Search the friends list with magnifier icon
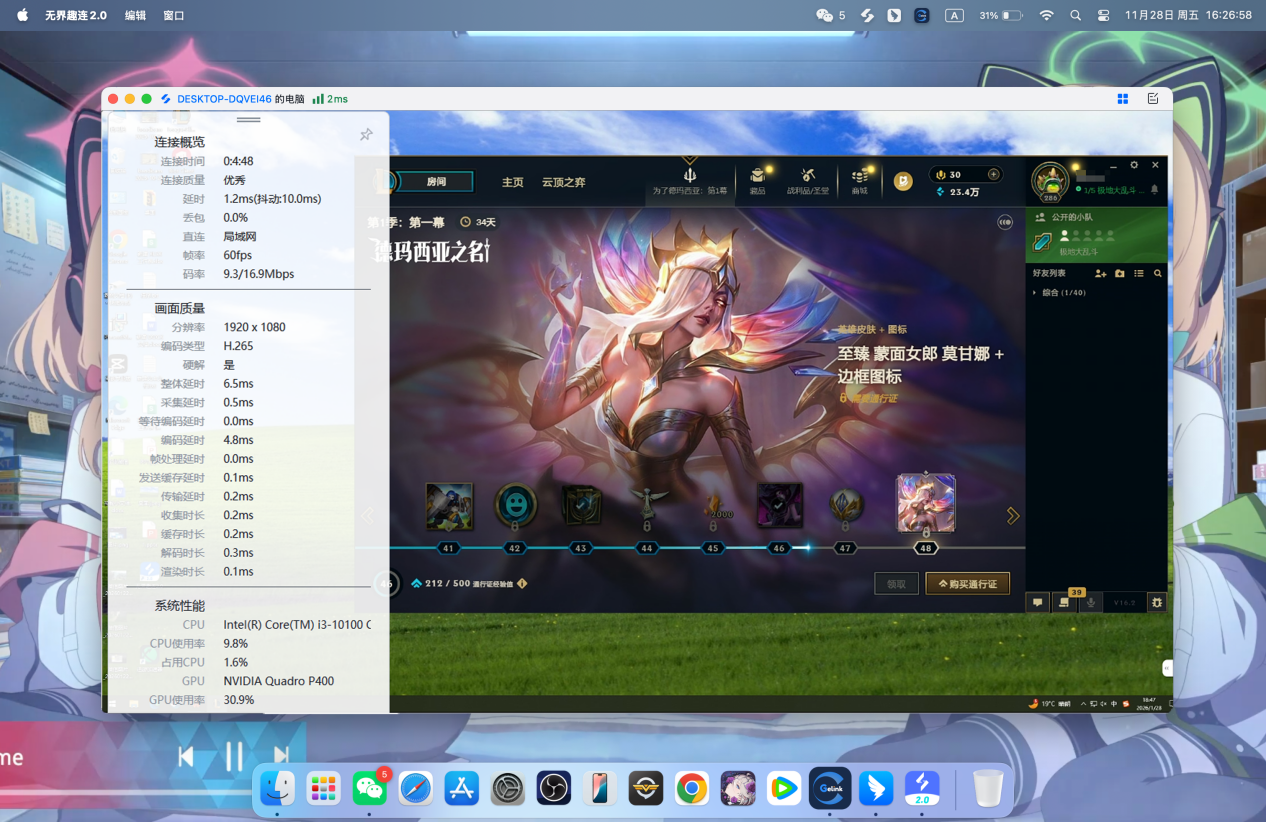Image resolution: width=1266 pixels, height=822 pixels. point(1158,273)
